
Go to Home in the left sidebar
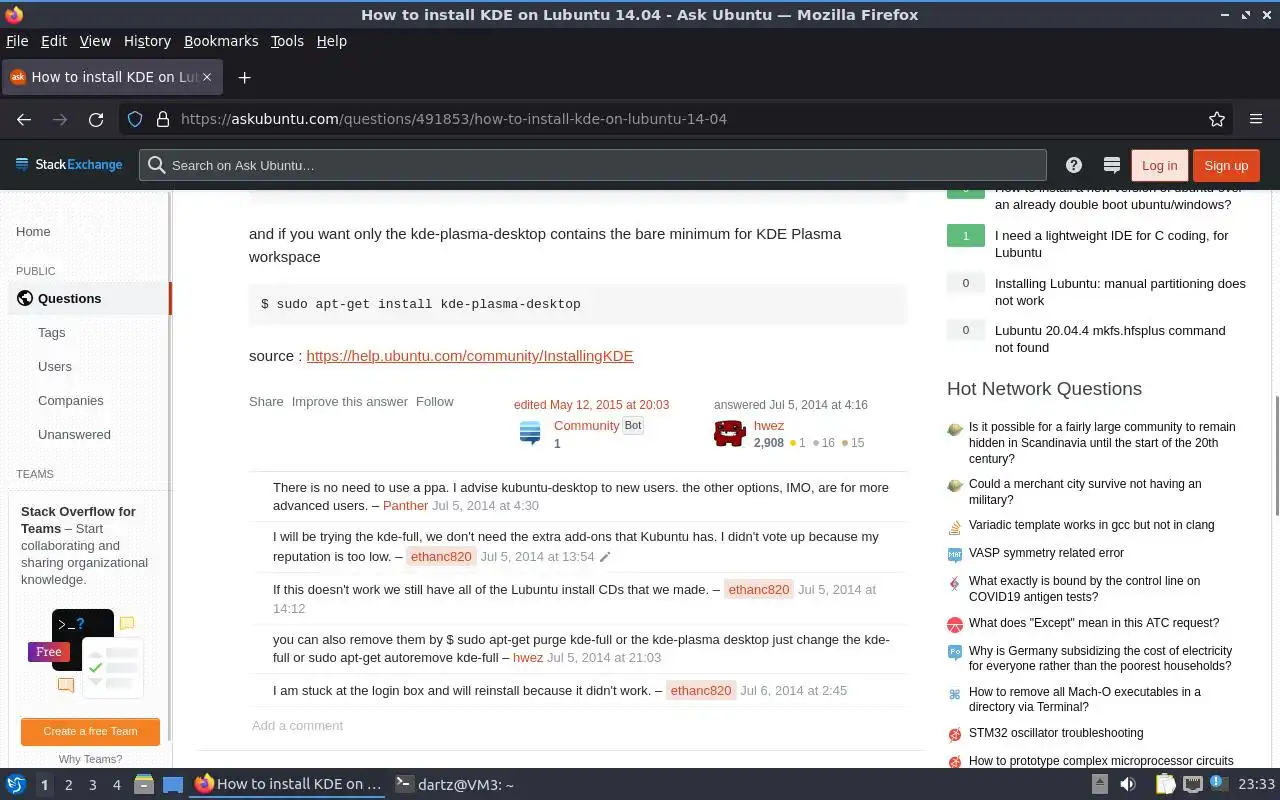pyautogui.click(x=33, y=232)
